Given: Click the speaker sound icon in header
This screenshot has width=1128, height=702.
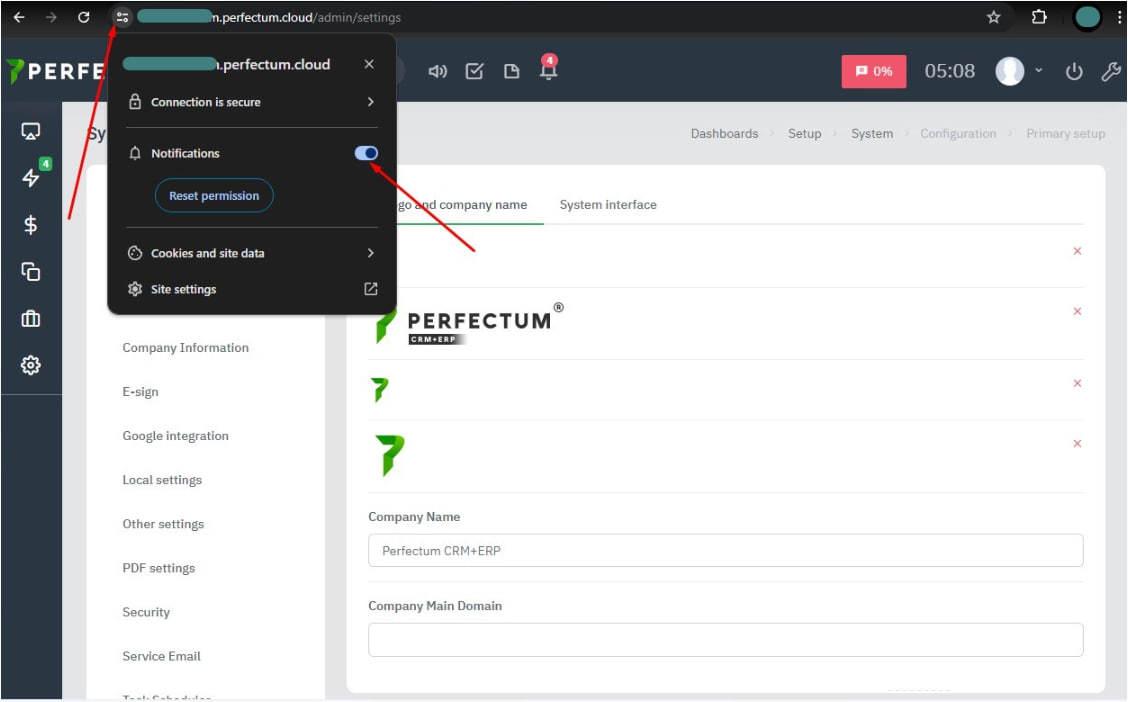Looking at the screenshot, I should (x=438, y=72).
